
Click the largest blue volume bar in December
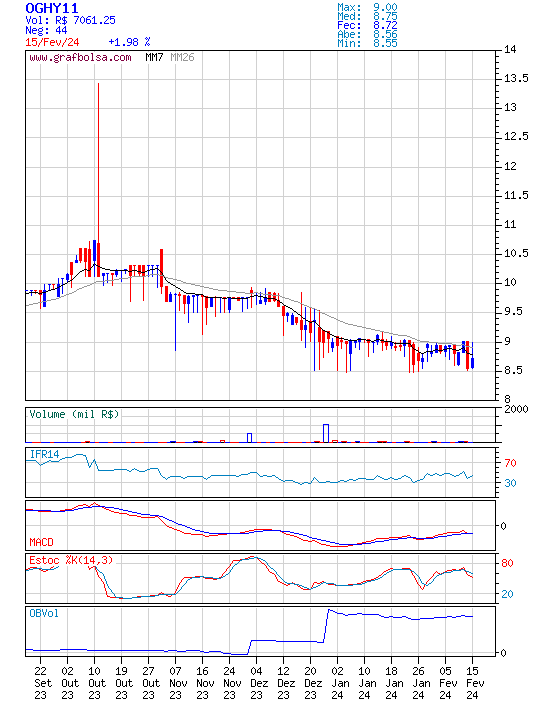[326, 433]
